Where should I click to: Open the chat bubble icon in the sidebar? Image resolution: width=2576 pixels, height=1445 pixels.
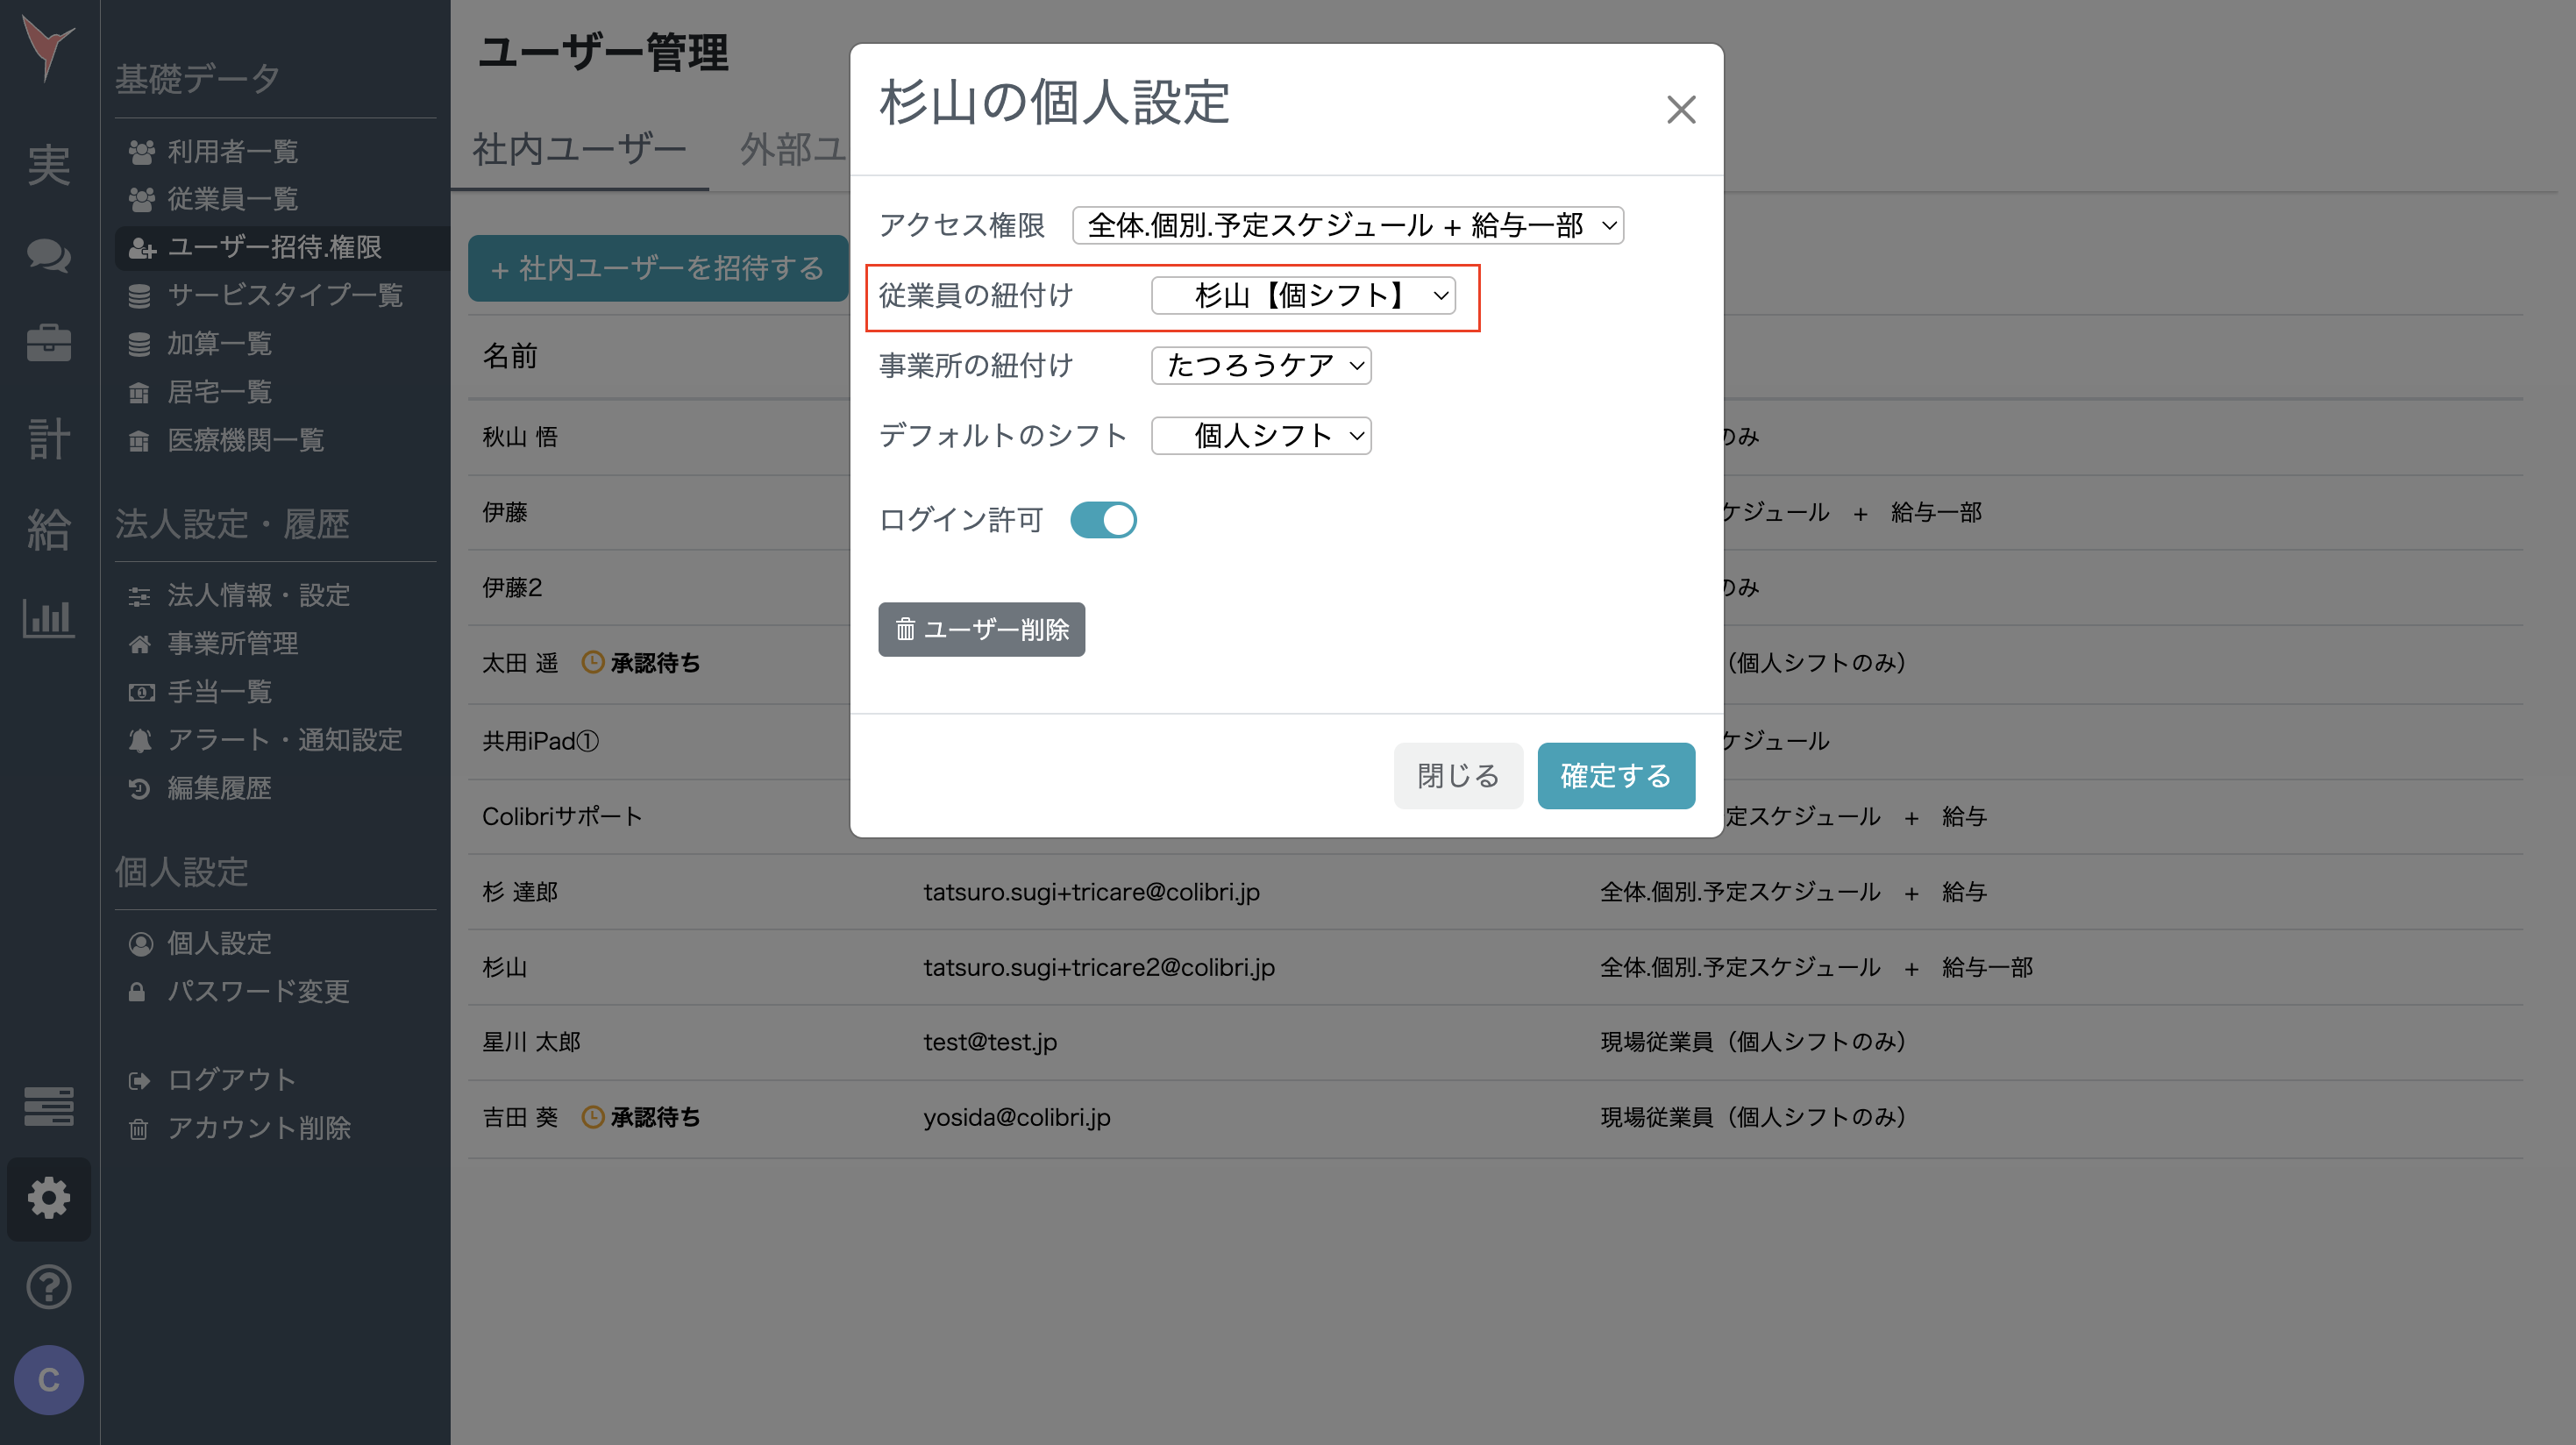pyautogui.click(x=49, y=256)
